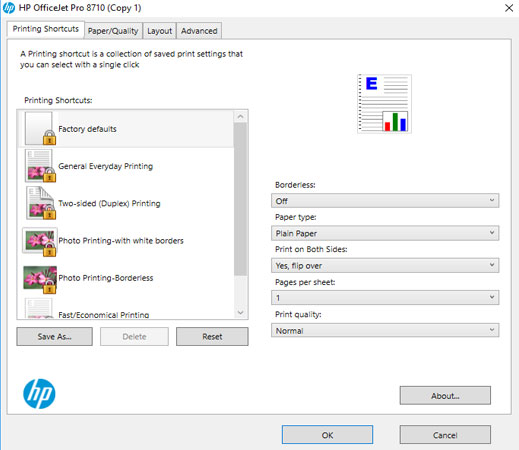Click the General Everyday Printing shortcut icon
The width and height of the screenshot is (519, 450).
click(x=40, y=166)
